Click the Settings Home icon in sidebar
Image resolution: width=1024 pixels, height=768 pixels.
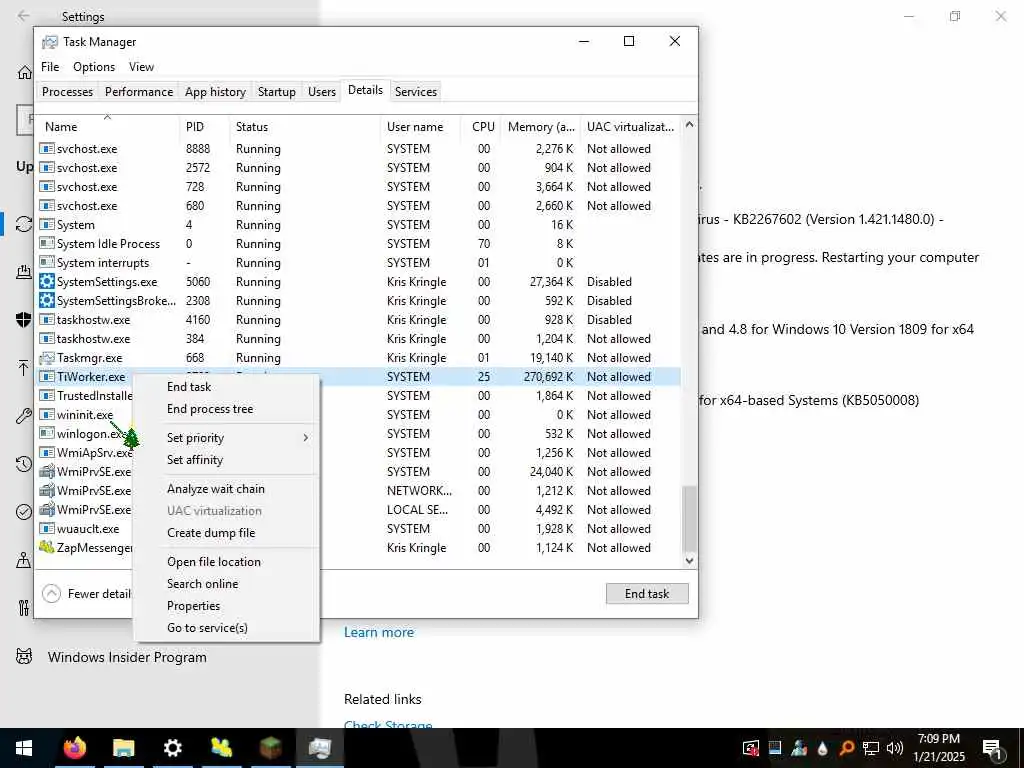tap(24, 72)
